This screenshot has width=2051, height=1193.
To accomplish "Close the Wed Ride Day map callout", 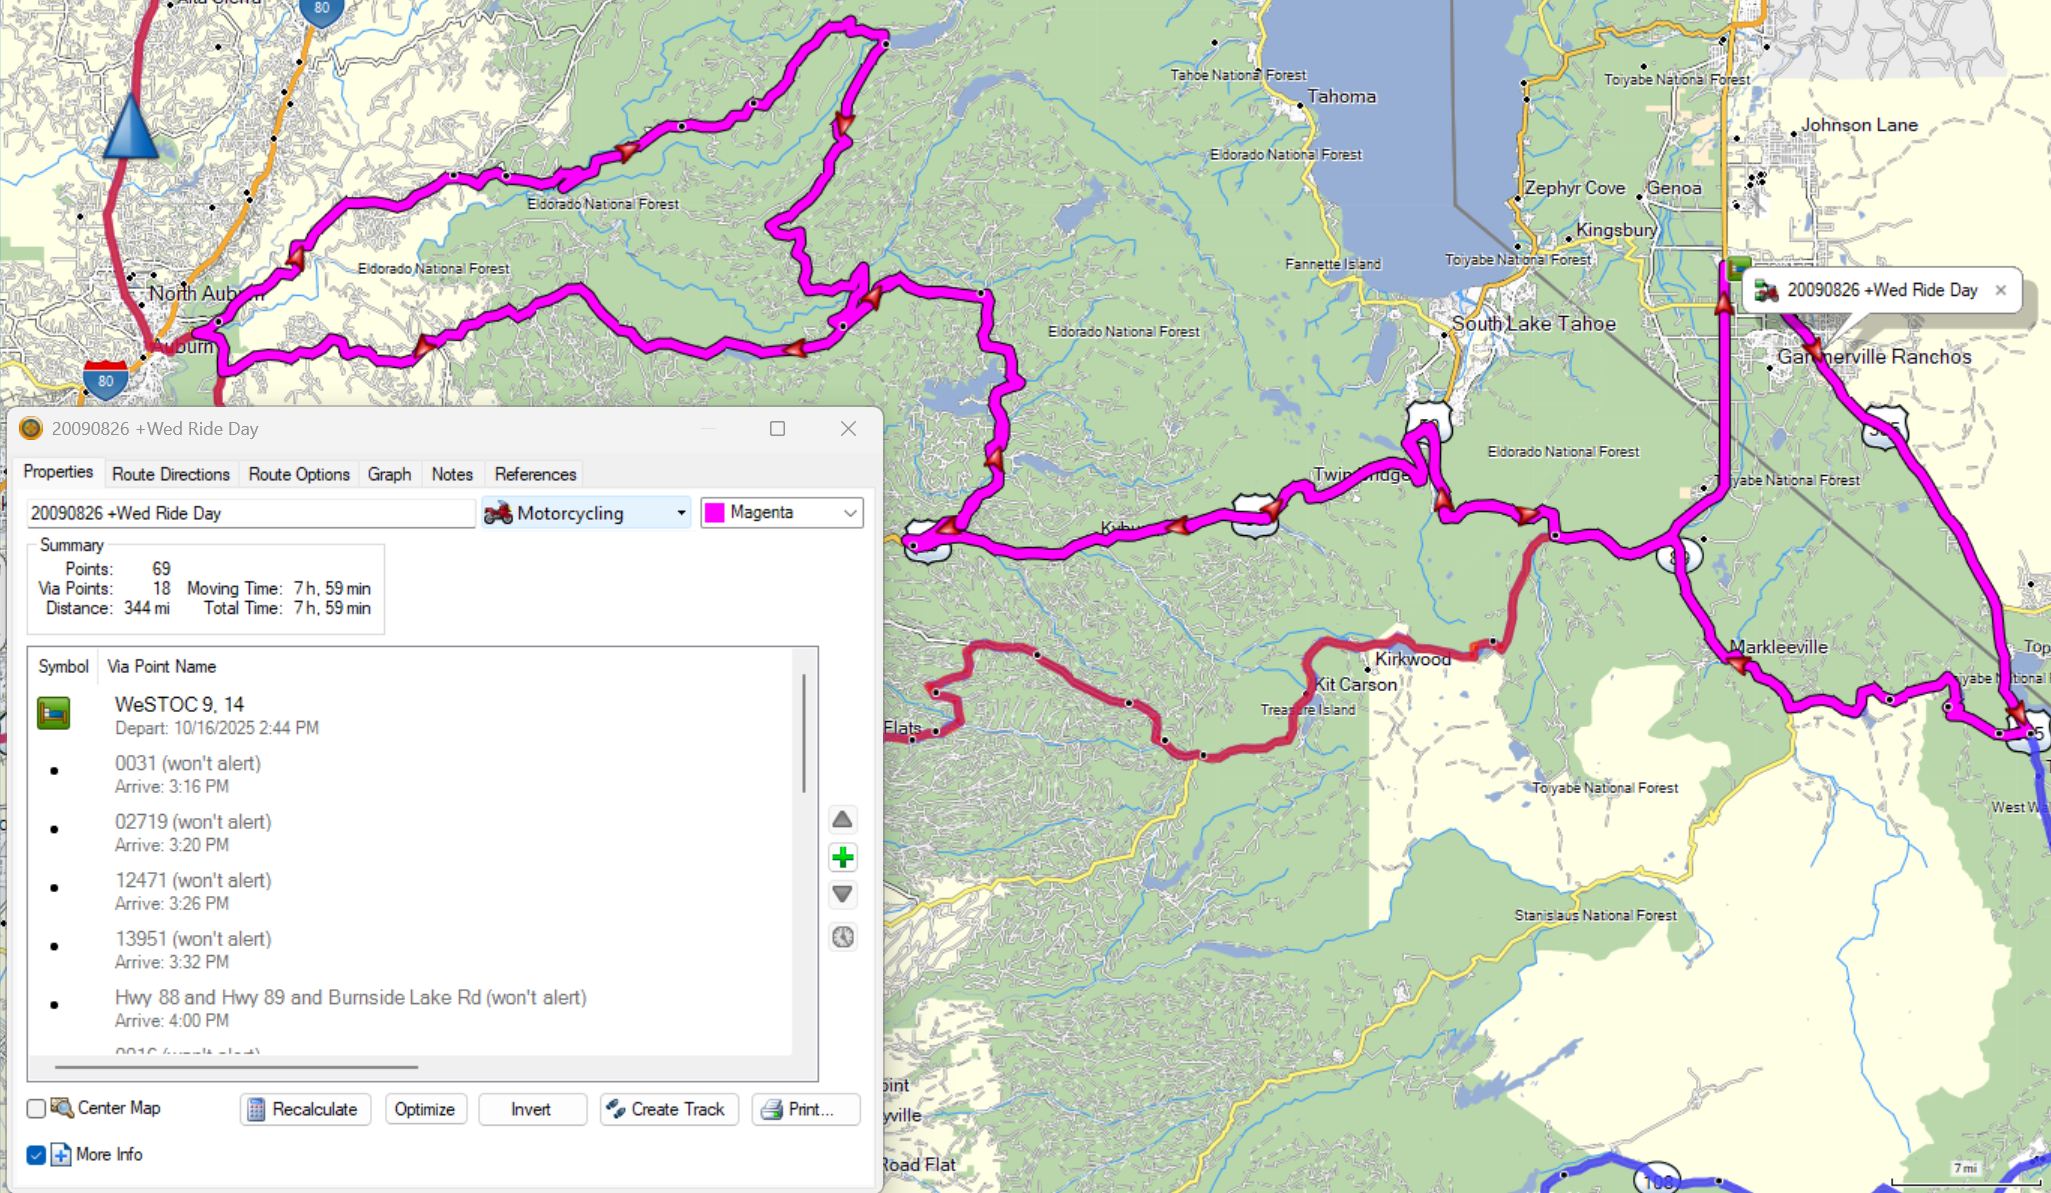I will pos(2000,290).
